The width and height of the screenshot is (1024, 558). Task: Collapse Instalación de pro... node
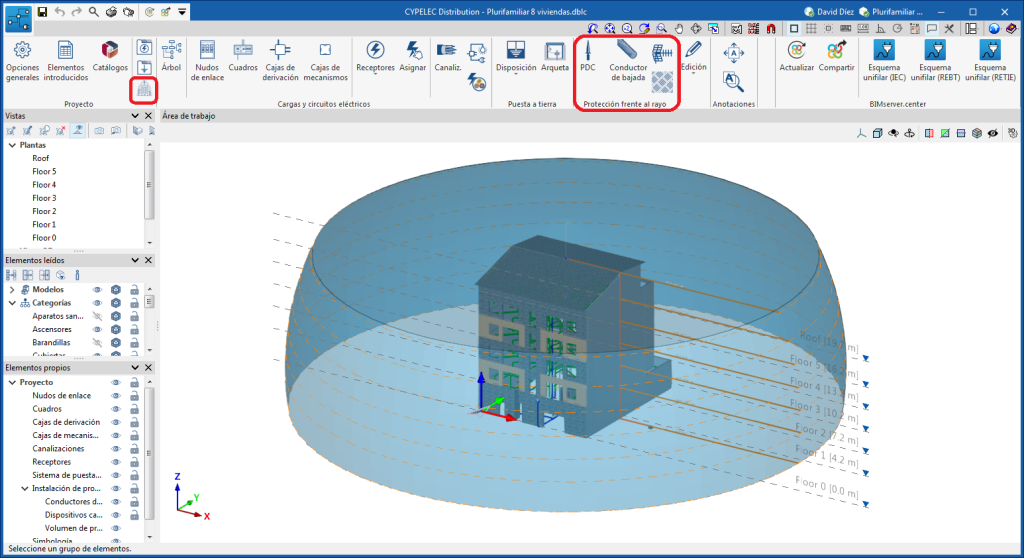click(x=25, y=488)
